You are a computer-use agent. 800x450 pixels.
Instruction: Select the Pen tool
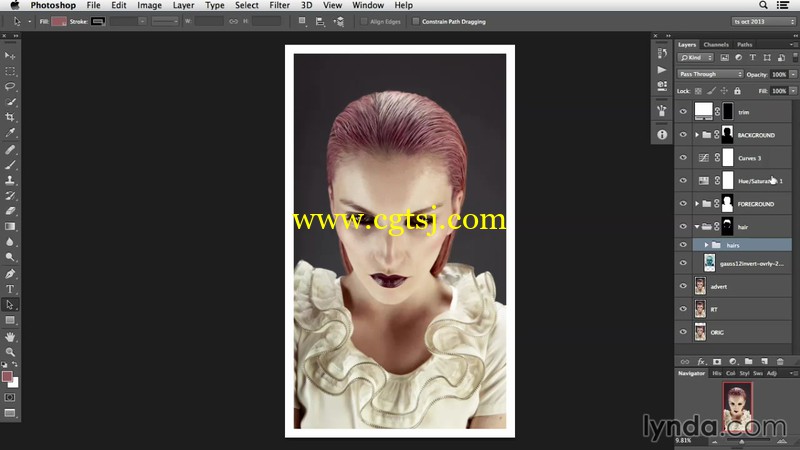coord(10,274)
